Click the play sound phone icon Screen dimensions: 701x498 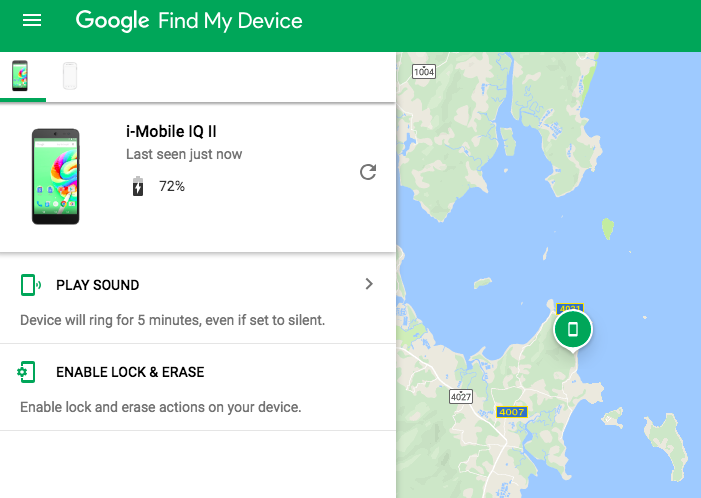click(x=30, y=285)
